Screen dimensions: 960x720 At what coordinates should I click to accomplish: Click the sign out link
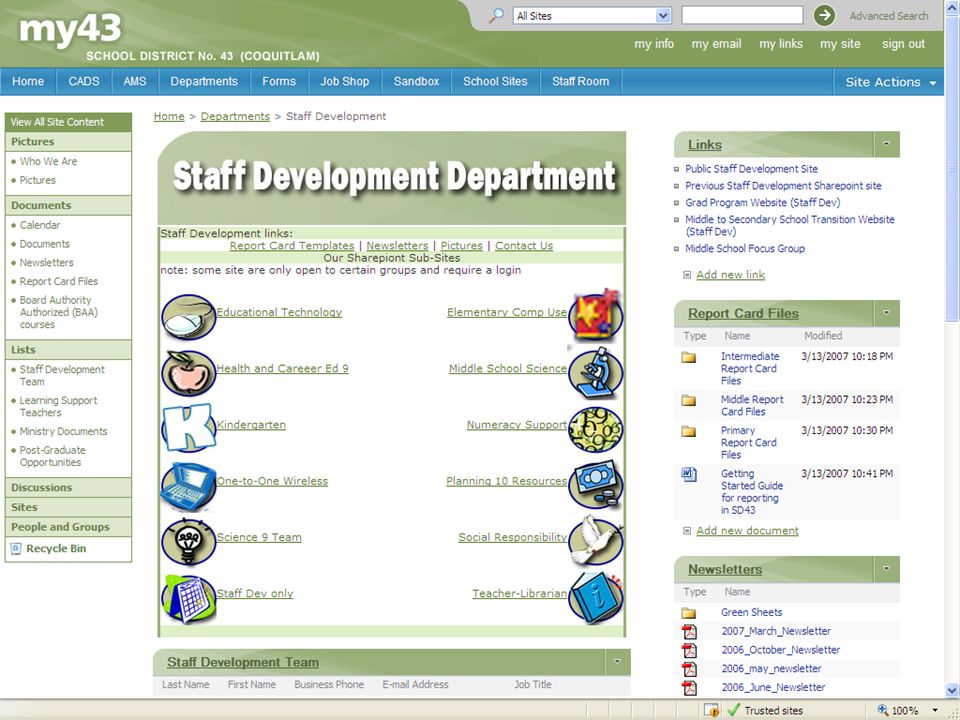(903, 44)
